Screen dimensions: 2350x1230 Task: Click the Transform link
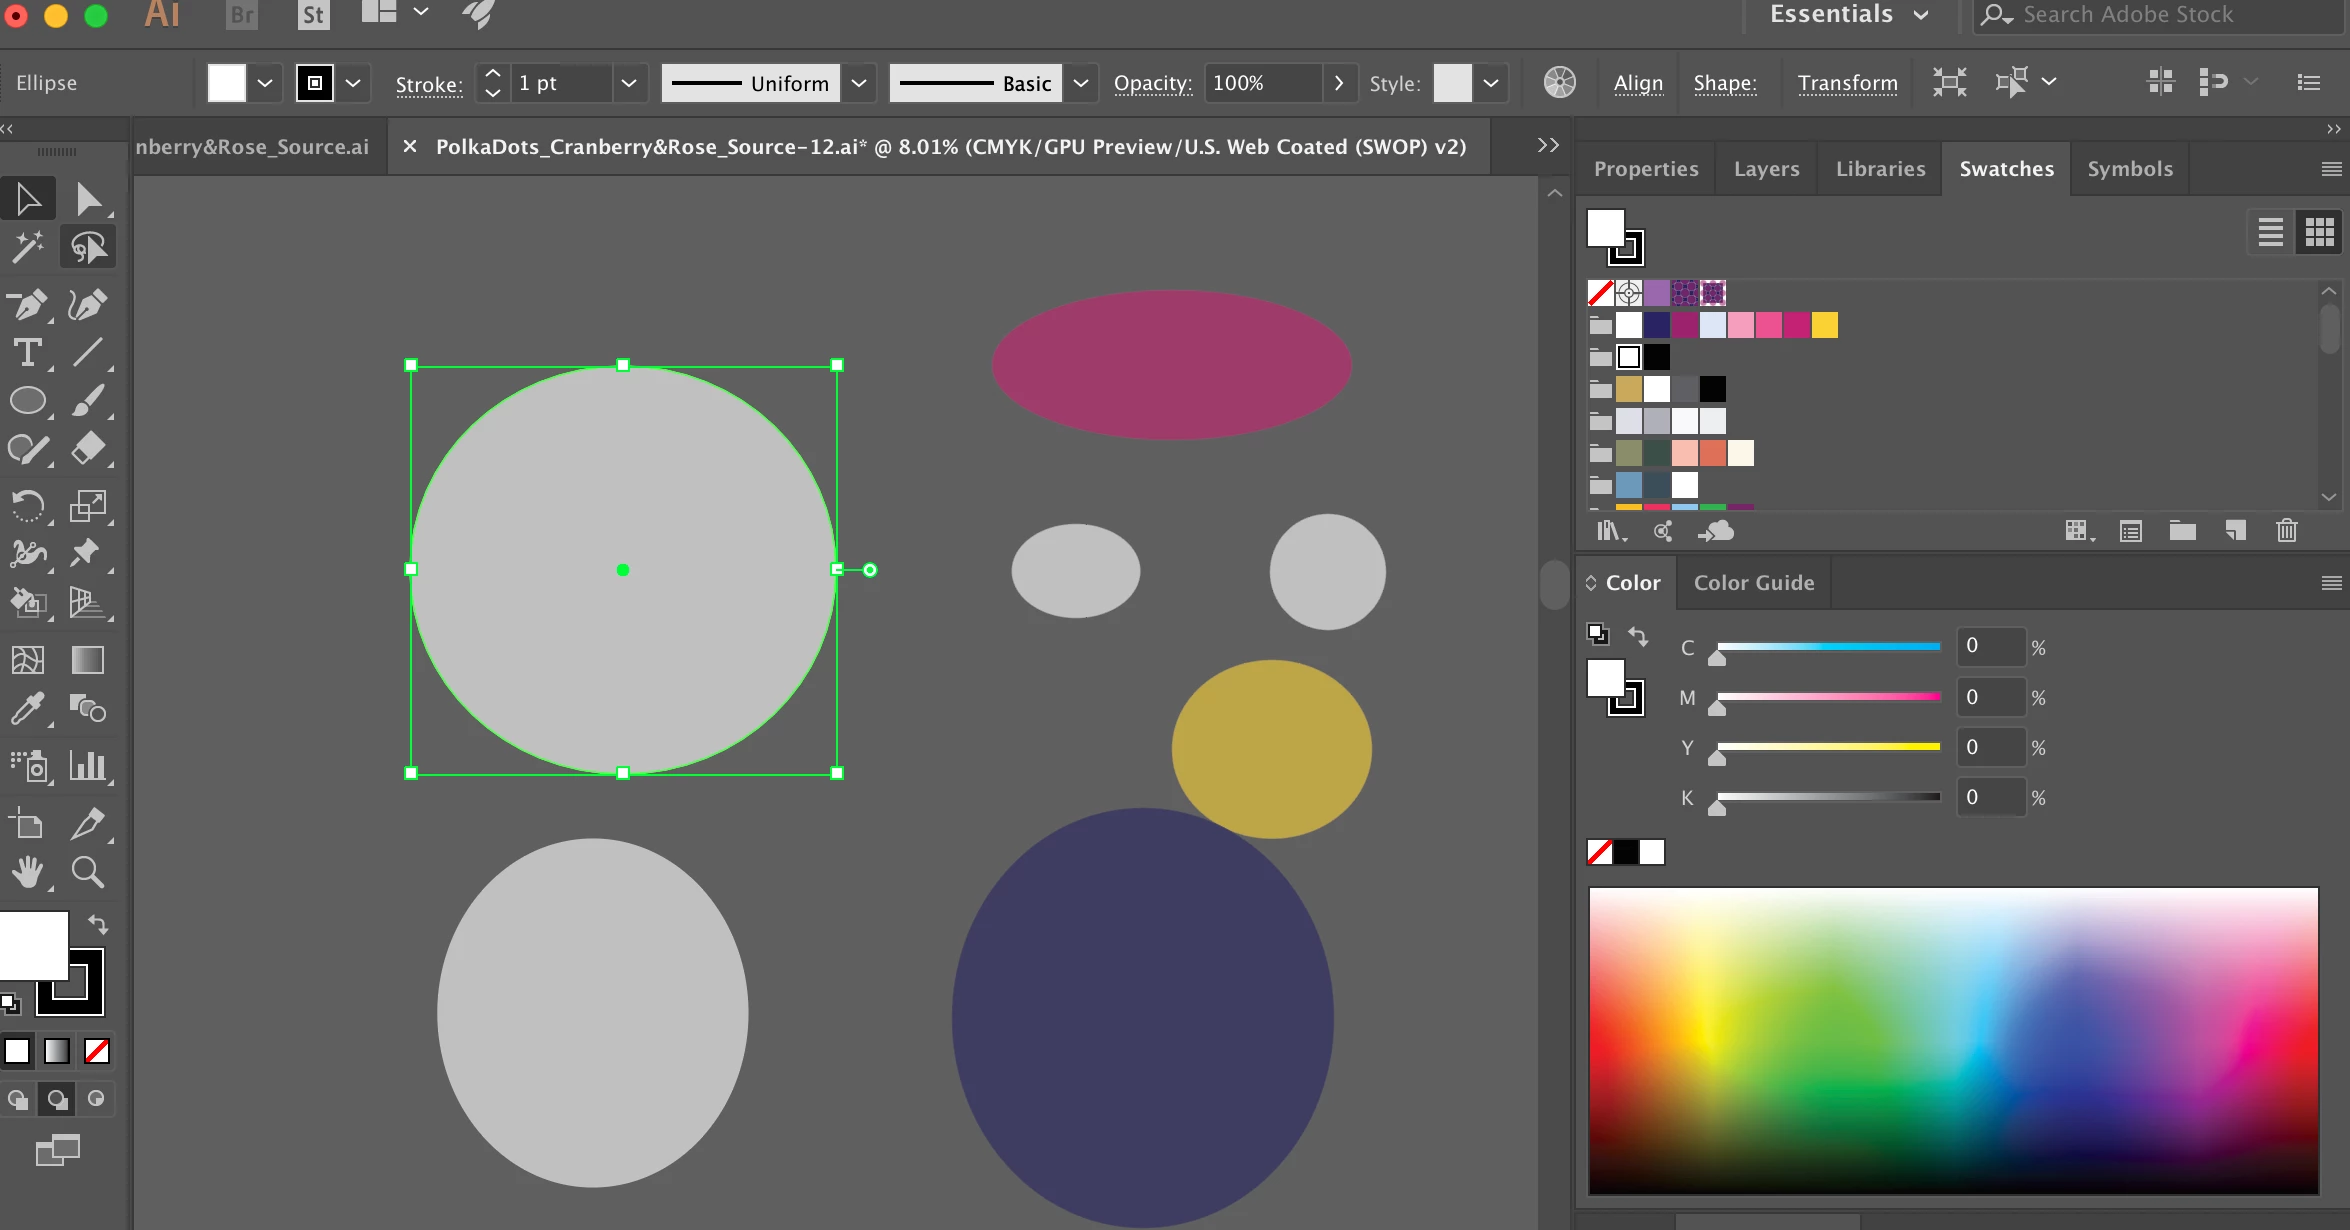click(1847, 83)
